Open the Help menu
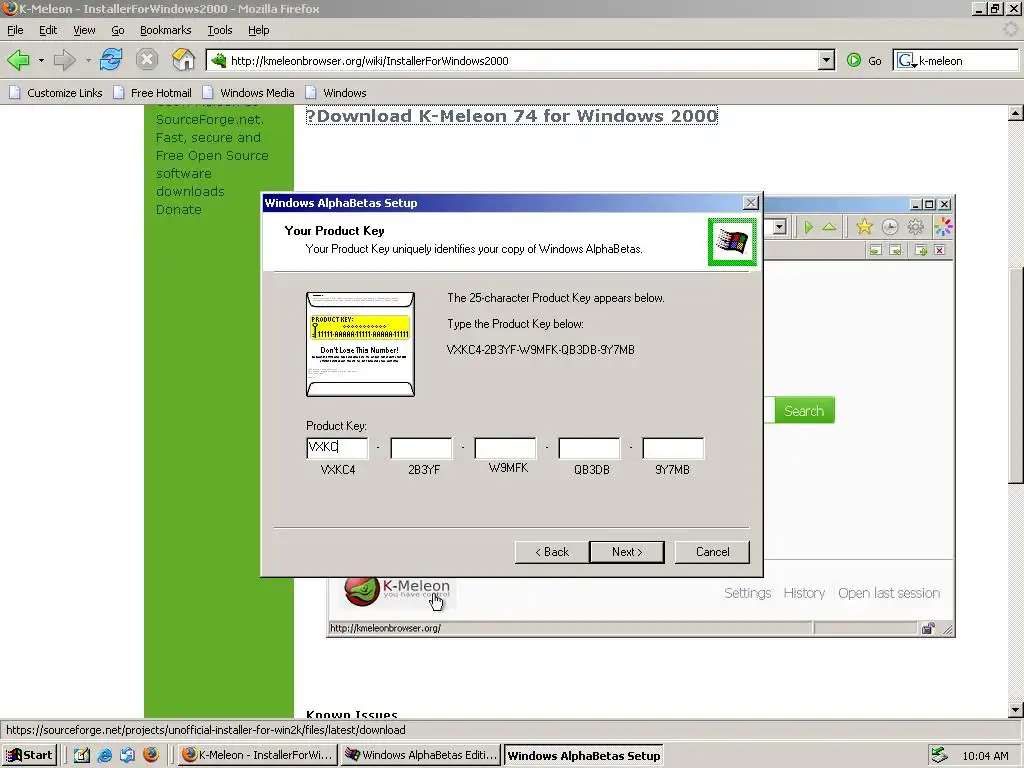This screenshot has height=768, width=1024. click(259, 30)
